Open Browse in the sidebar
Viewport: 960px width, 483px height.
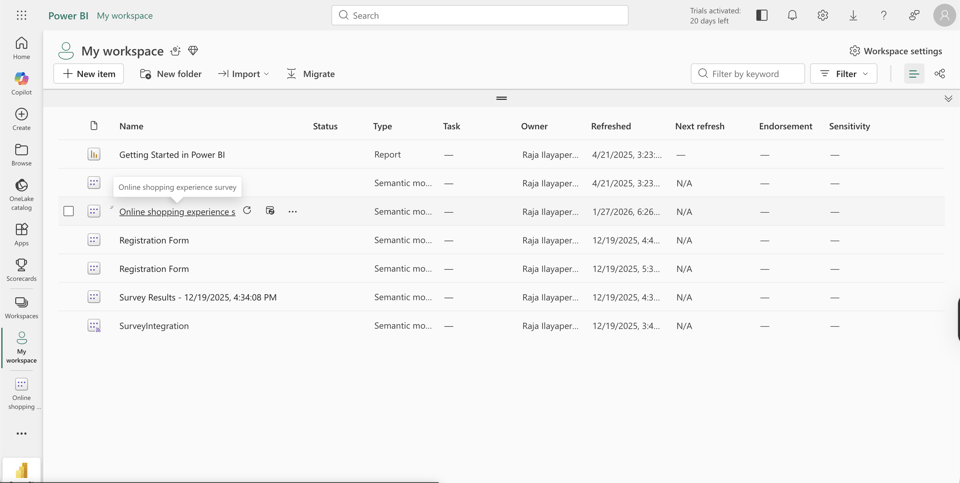click(21, 154)
